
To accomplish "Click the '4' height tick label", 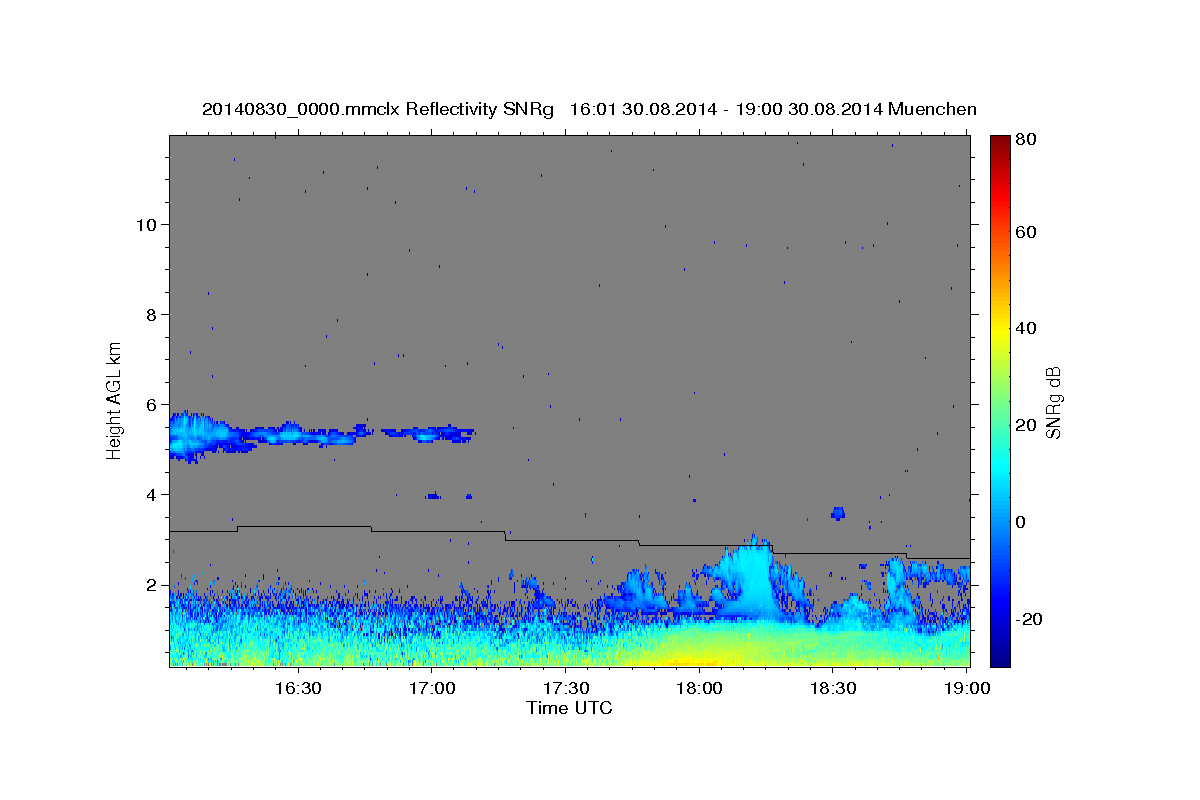I will coord(151,494).
